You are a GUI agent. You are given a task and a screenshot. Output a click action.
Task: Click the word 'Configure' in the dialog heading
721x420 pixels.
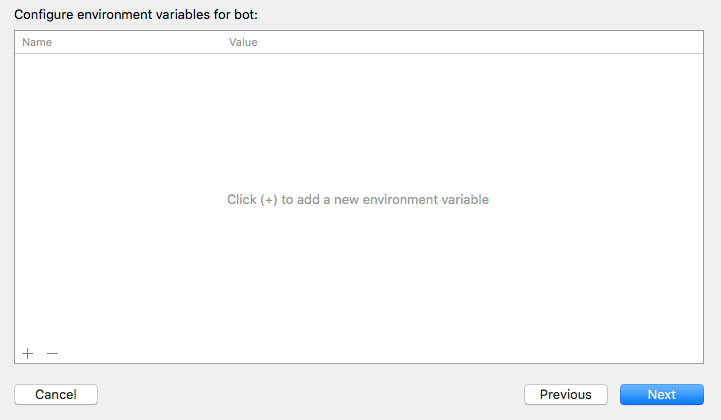coord(44,14)
